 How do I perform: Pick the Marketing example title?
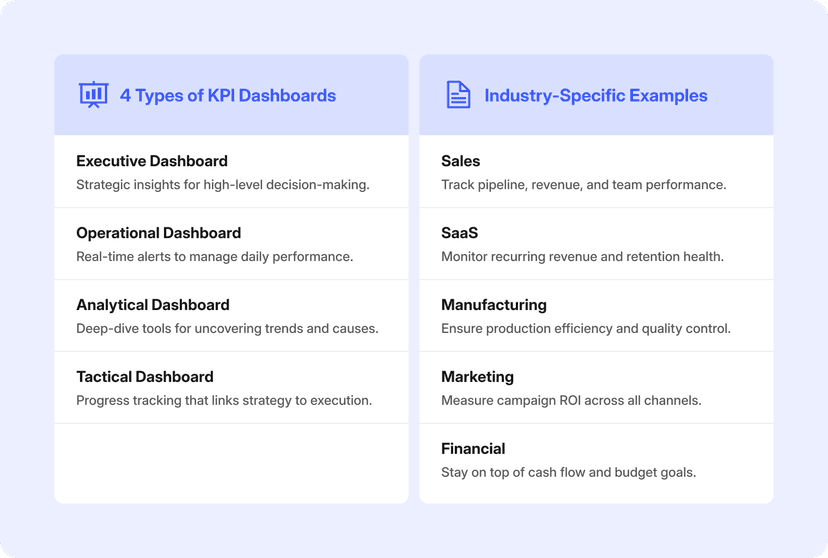477,377
